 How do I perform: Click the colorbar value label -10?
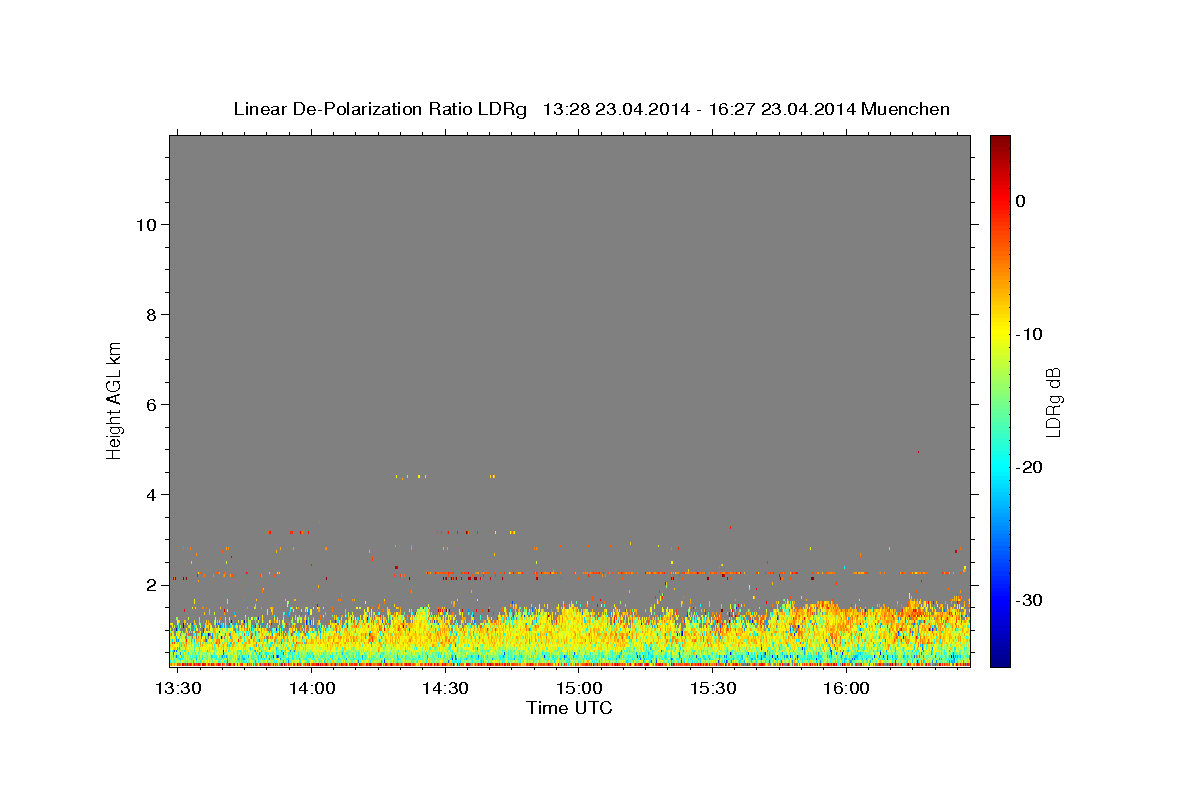pyautogui.click(x=1029, y=334)
